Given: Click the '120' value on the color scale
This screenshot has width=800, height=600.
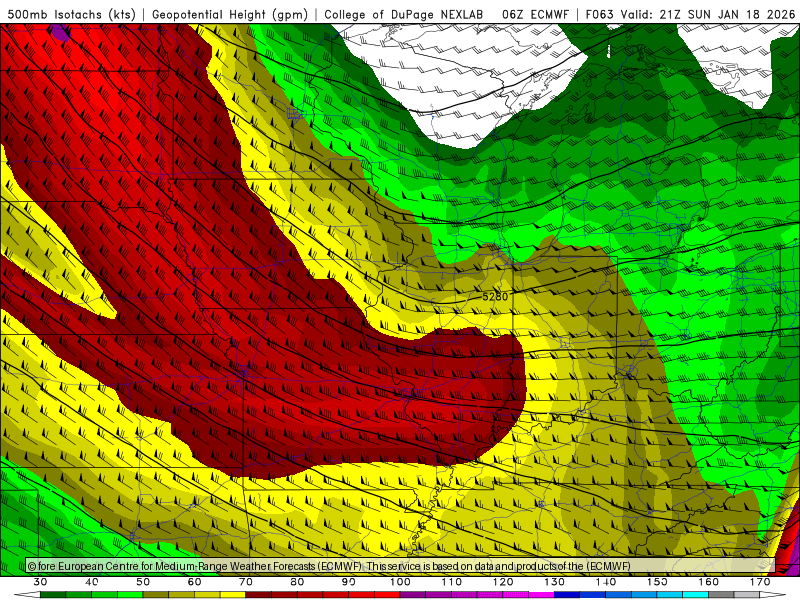Looking at the screenshot, I should [x=503, y=582].
